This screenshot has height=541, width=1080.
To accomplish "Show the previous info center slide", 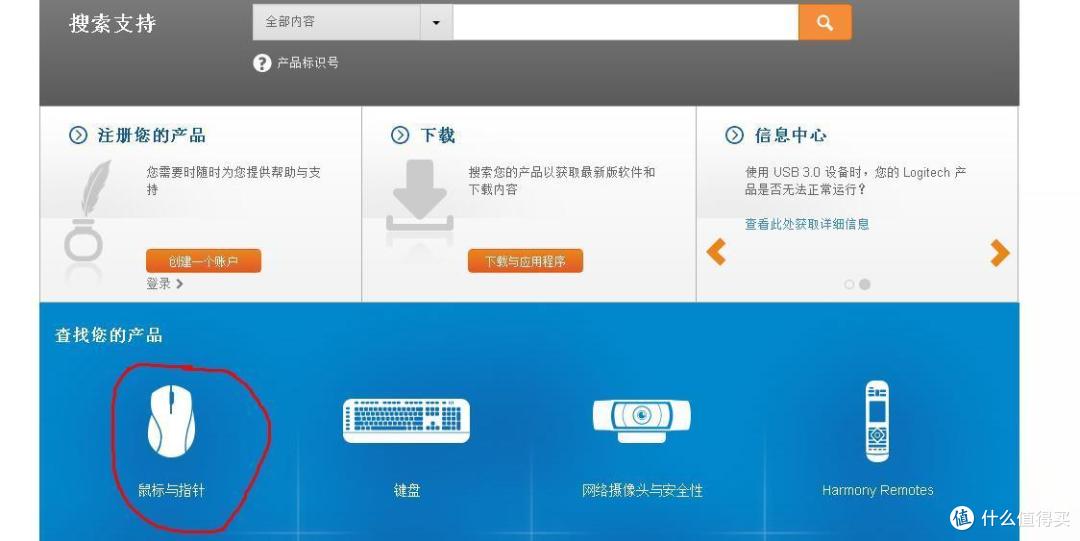I will coord(716,252).
